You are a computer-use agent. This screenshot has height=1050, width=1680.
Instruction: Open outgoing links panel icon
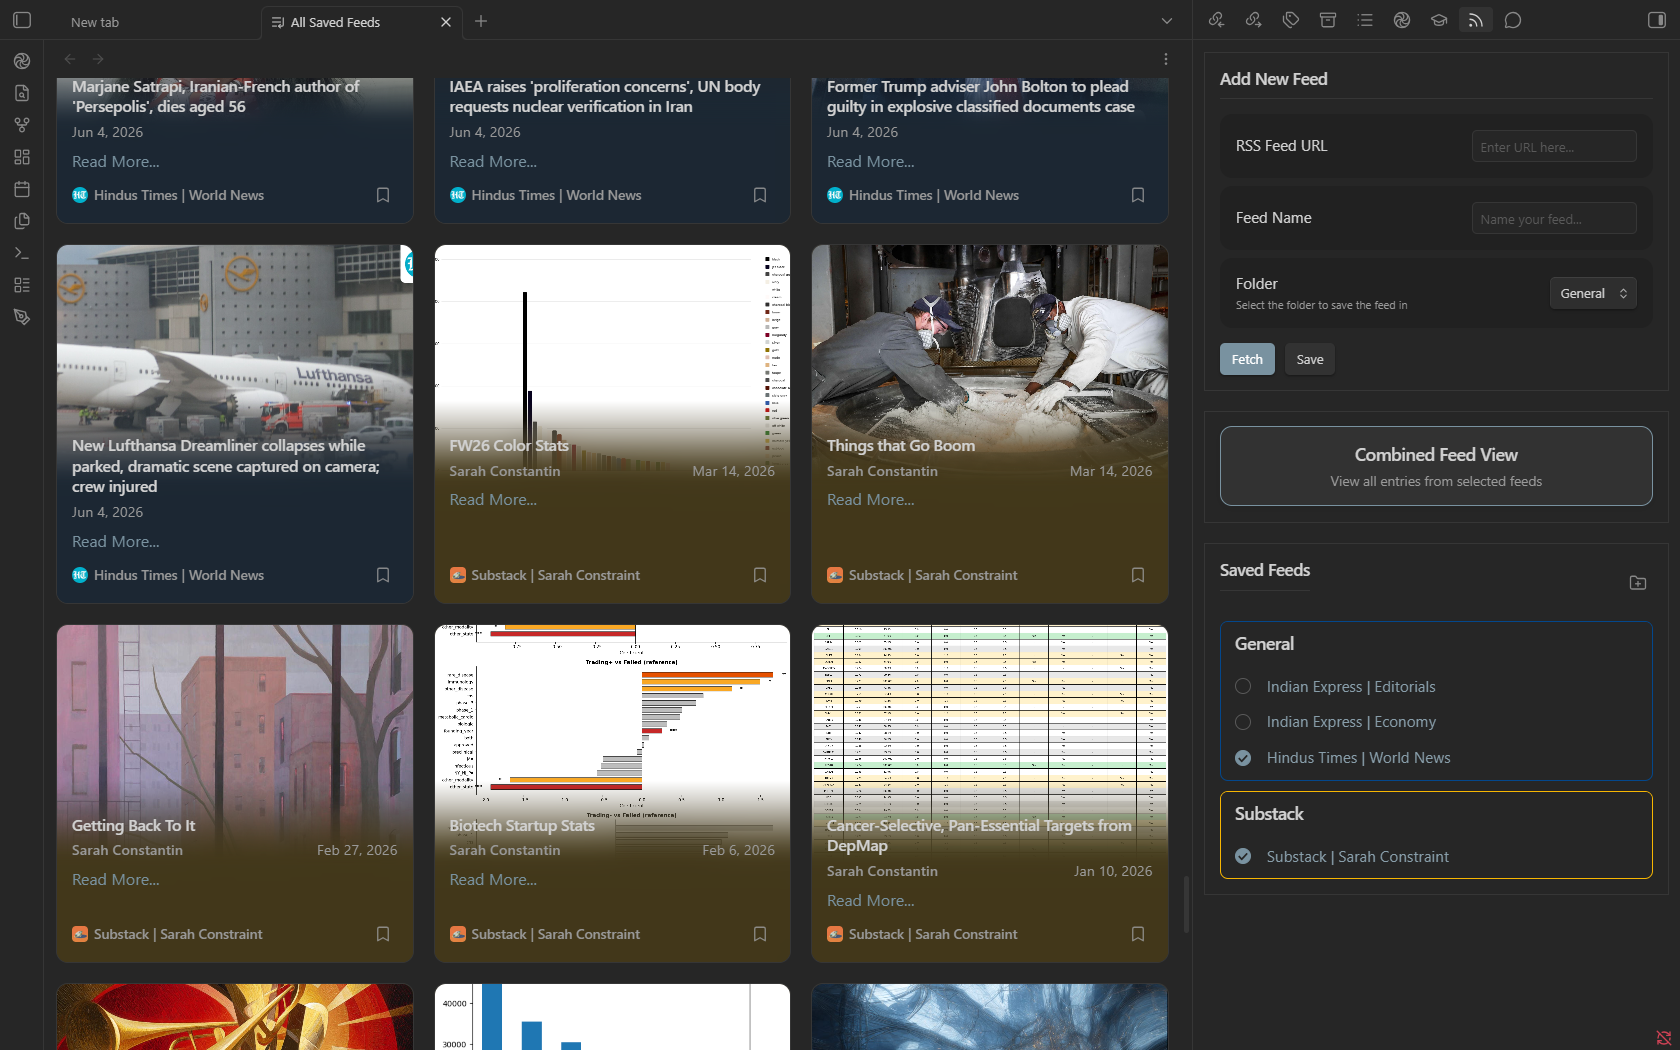point(1253,20)
